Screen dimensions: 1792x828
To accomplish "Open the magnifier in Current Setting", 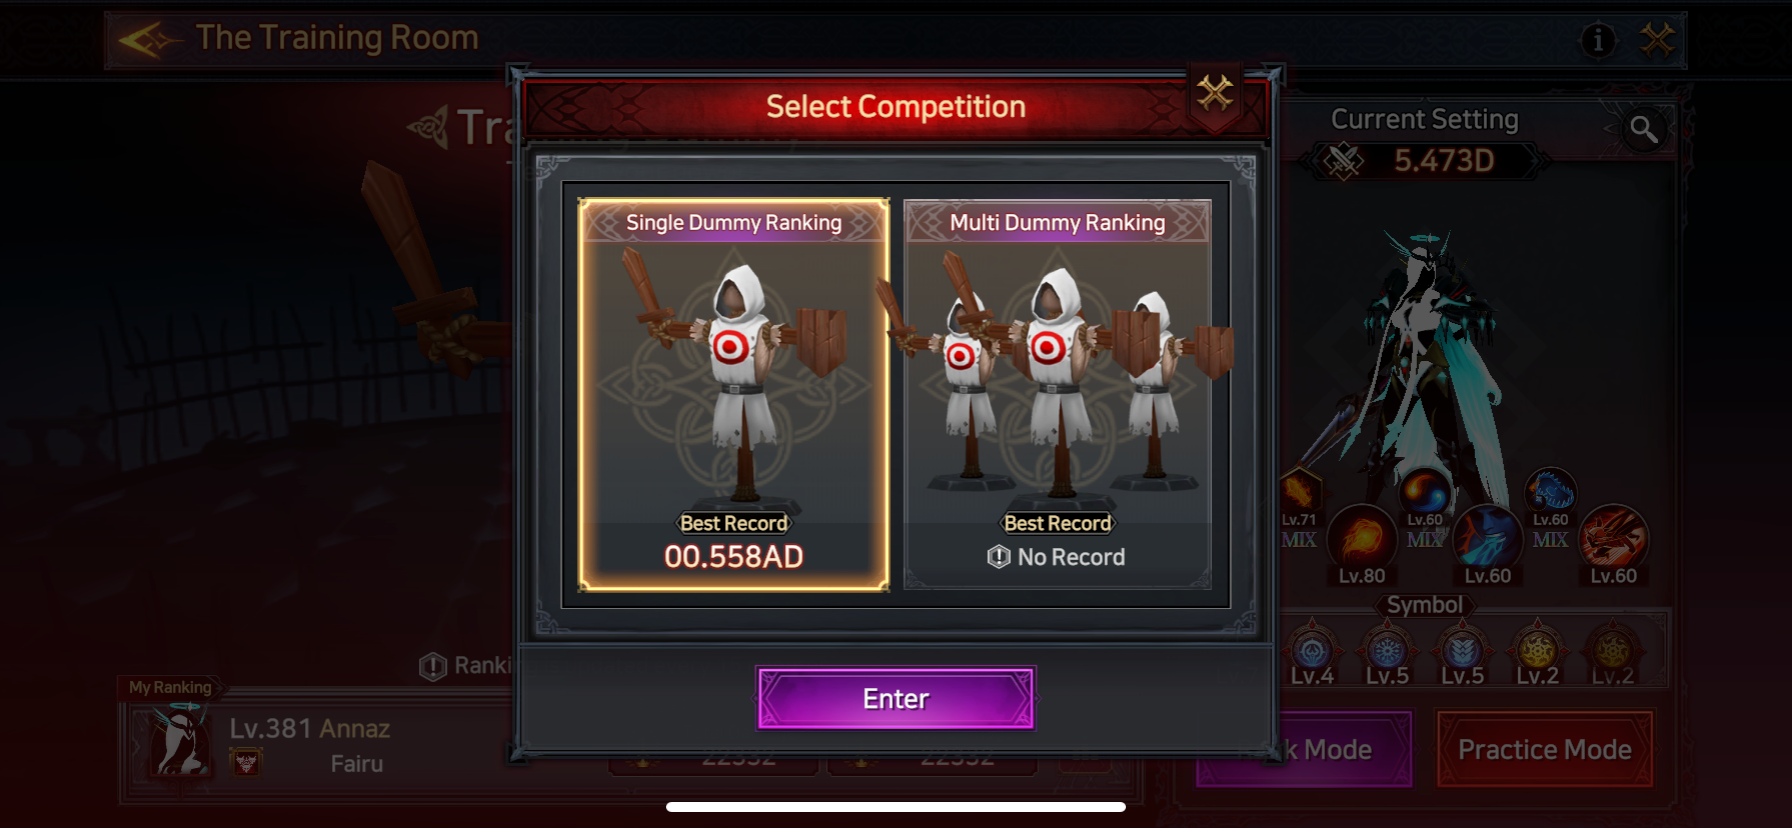I will [1643, 129].
